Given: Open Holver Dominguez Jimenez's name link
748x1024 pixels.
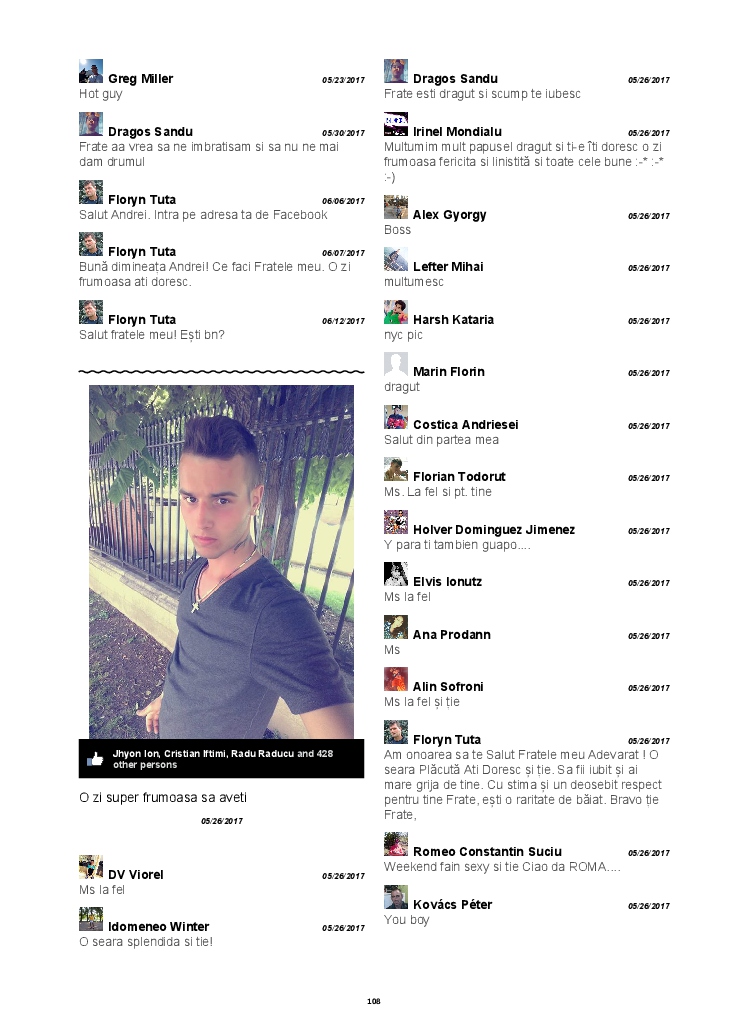Looking at the screenshot, I should pyautogui.click(x=494, y=530).
